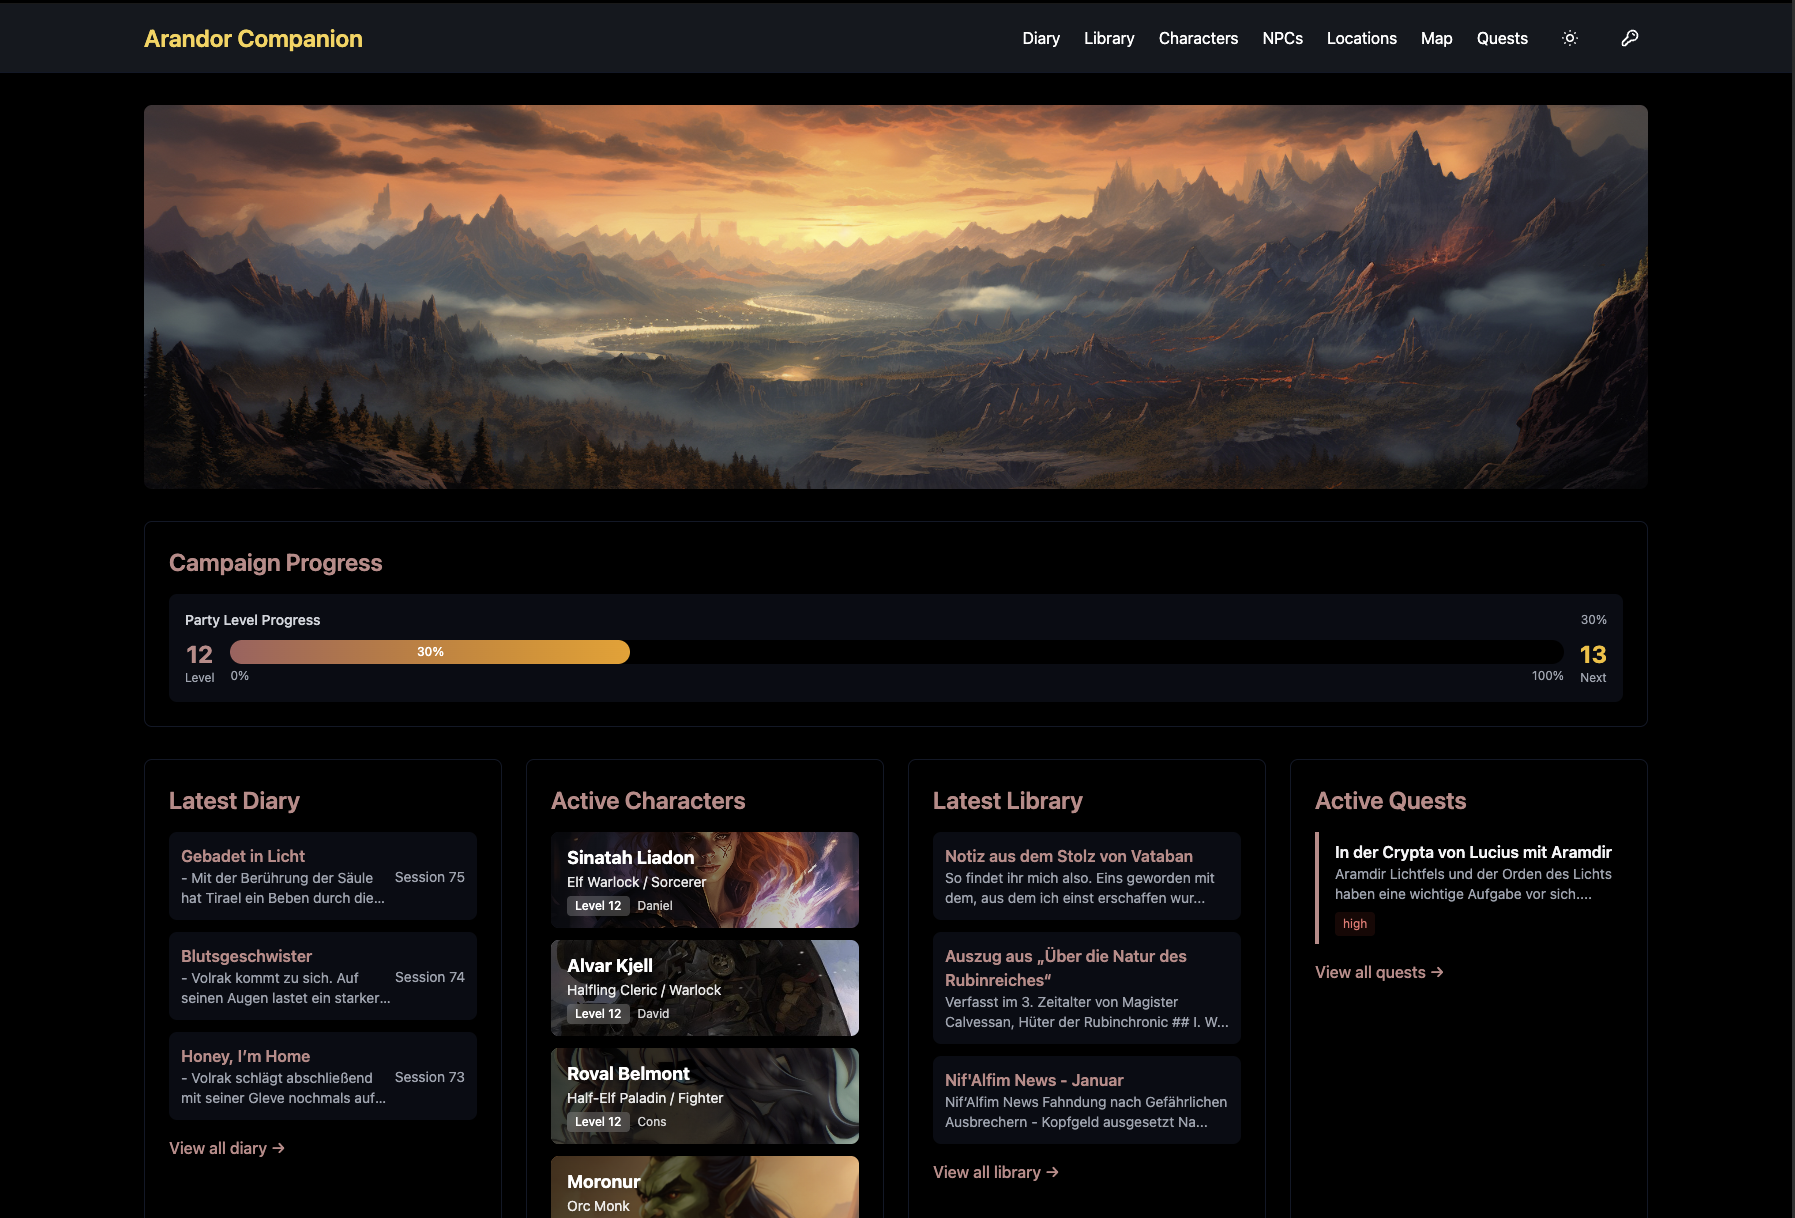
Task: Follow the View all diary link
Action: coord(227,1148)
